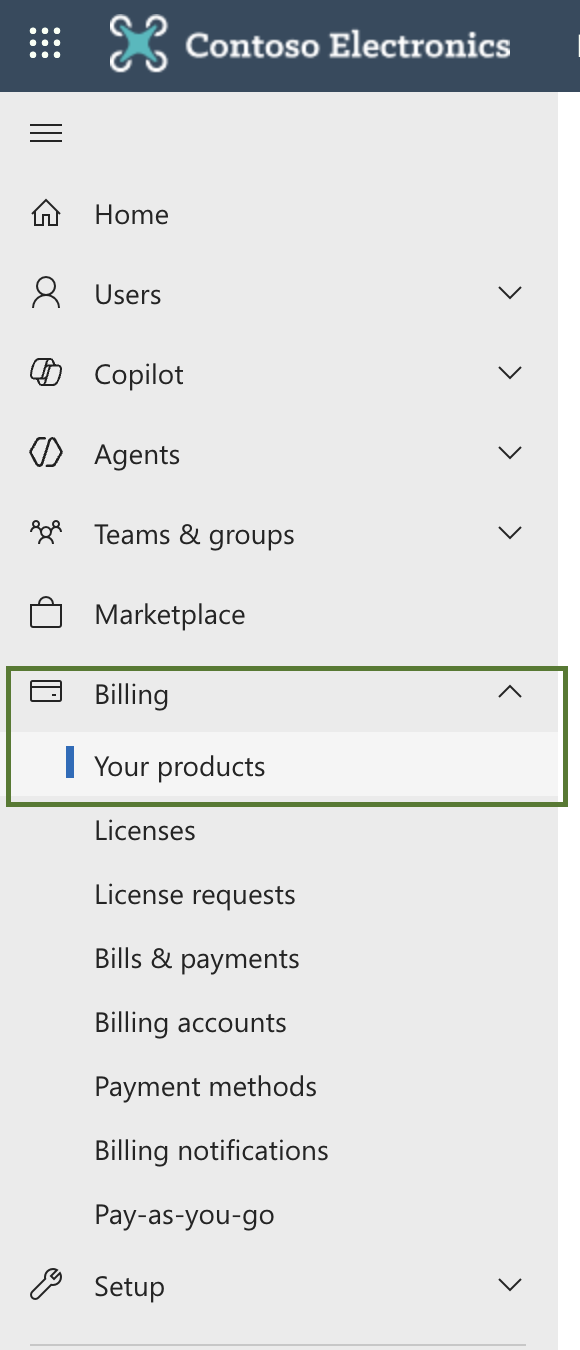Click the Teams & groups people icon
Viewport: 580px width, 1350px height.
46,533
